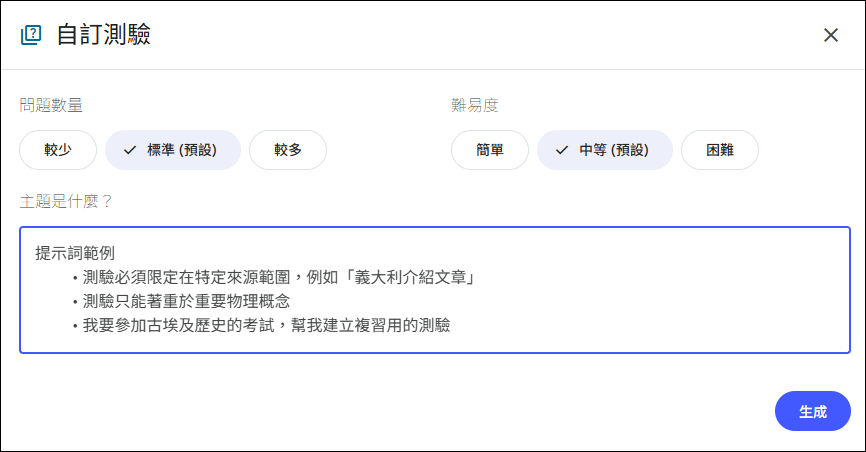Choose the 標準 (預設) question count

[x=173, y=150]
